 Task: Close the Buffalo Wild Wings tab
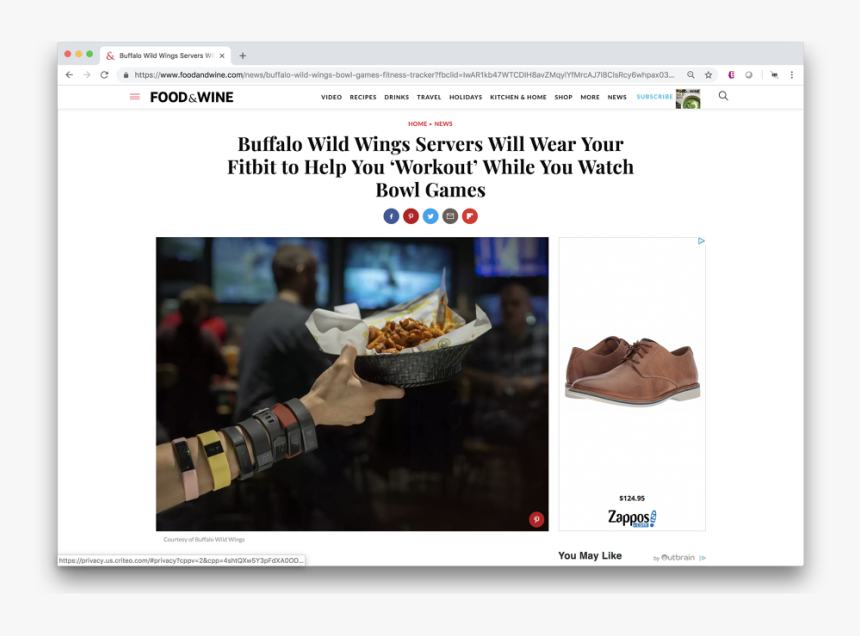coord(222,55)
